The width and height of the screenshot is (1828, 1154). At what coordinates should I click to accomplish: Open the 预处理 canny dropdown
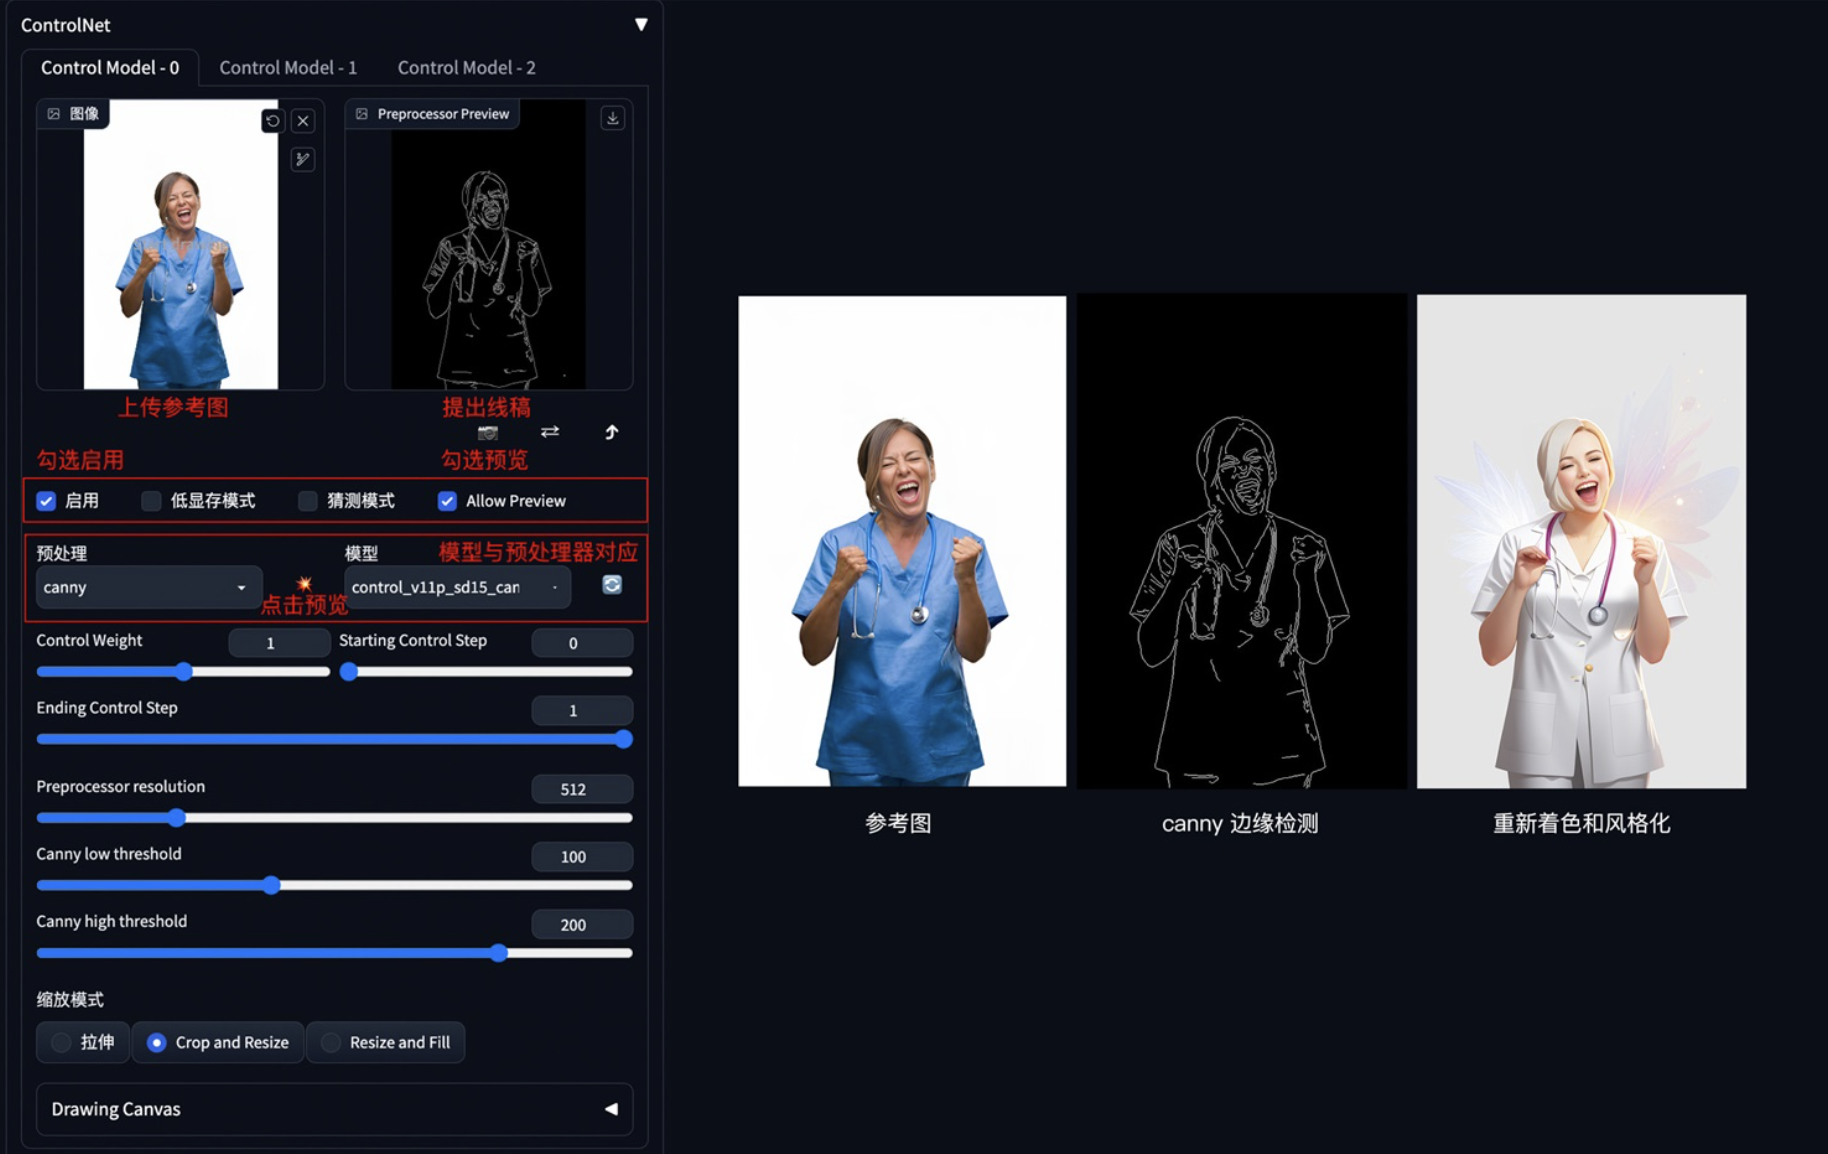point(149,587)
